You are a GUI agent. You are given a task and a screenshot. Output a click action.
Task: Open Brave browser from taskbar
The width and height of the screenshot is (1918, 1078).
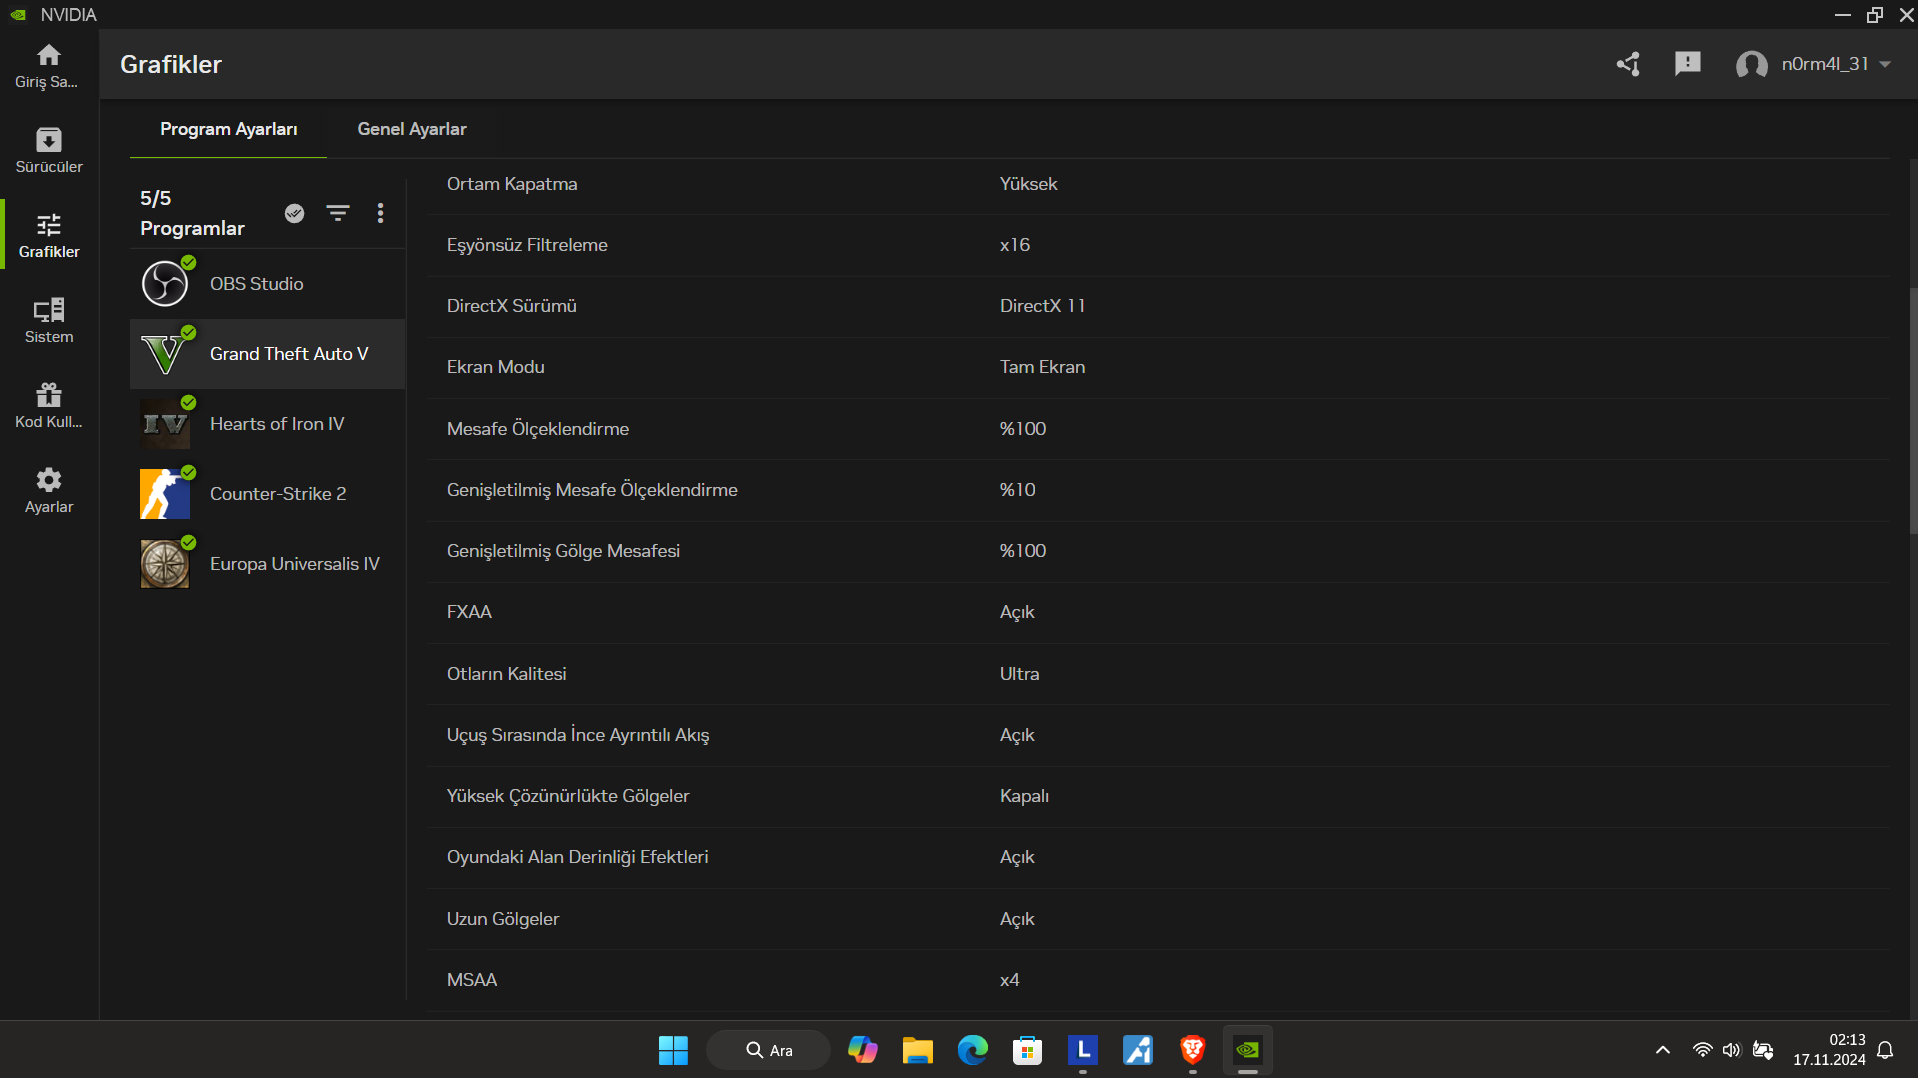click(x=1192, y=1050)
